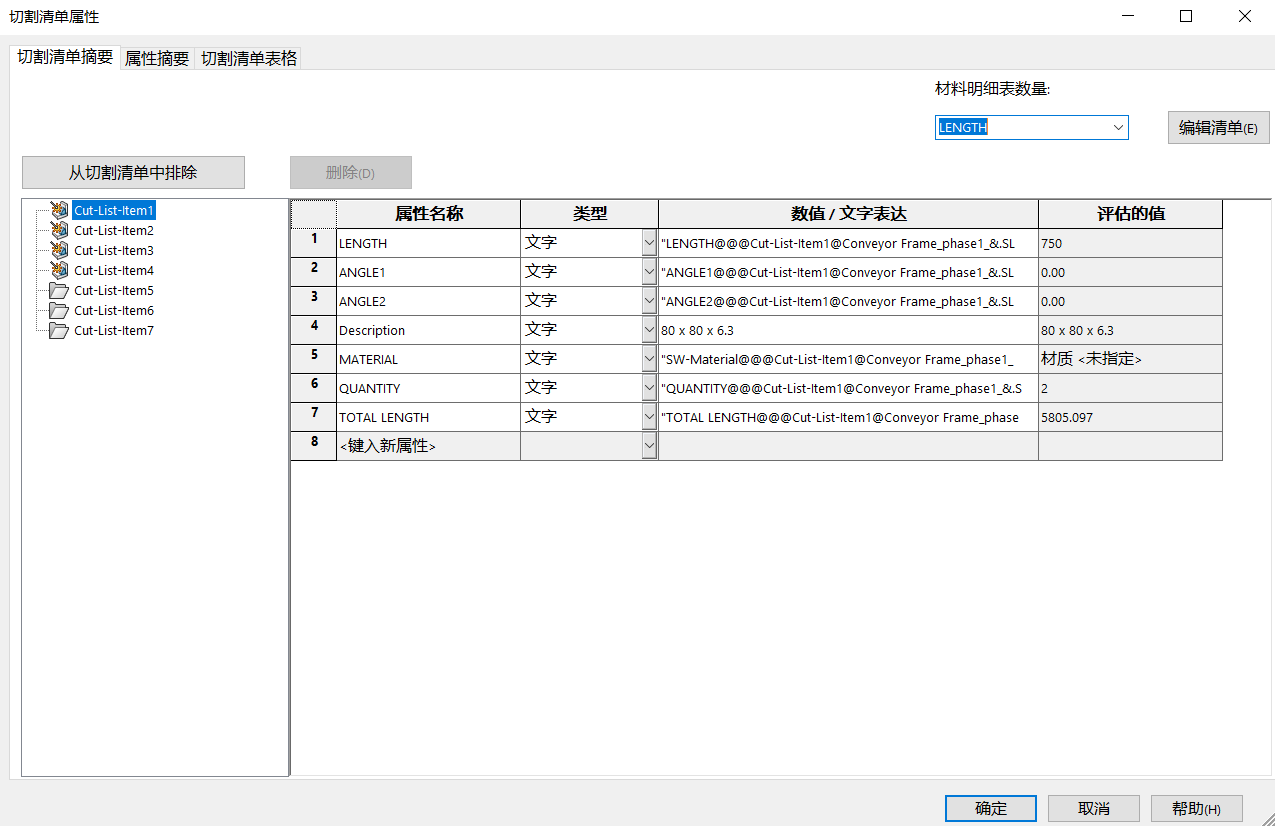Screen dimensions: 1275x826
Task: Click the folder icon beside Cut-List-Item5
Action: click(x=57, y=290)
